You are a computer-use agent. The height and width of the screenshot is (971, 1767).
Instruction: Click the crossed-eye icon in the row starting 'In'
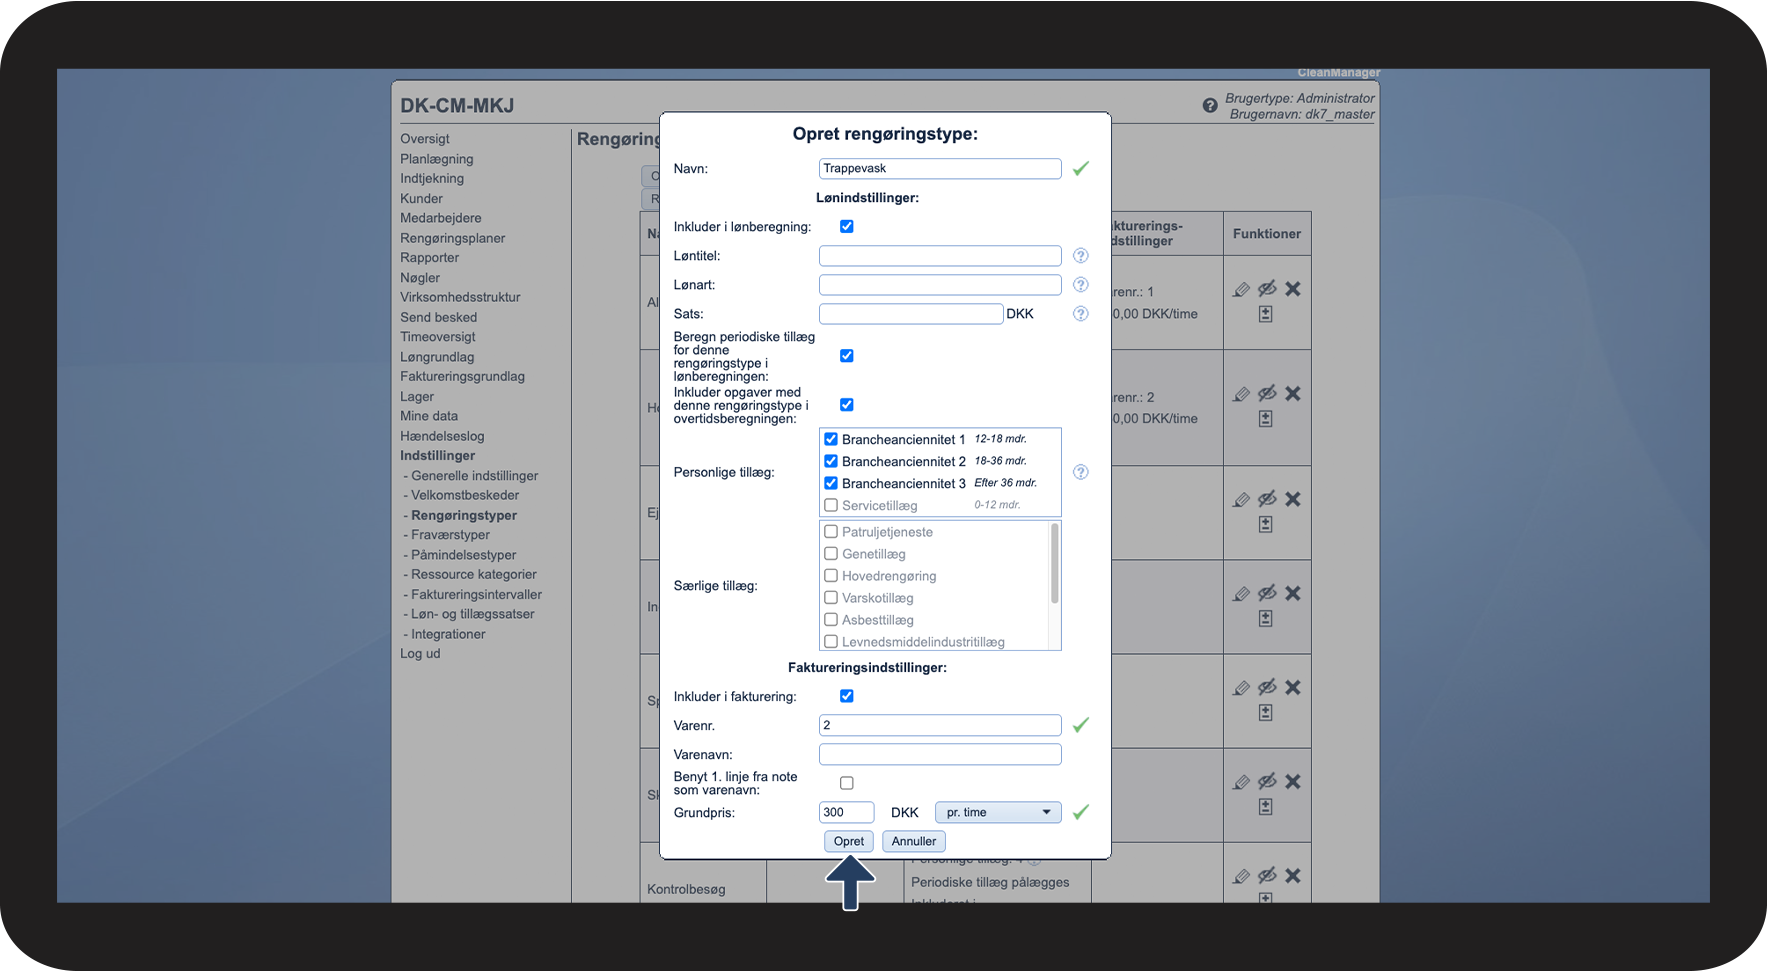(x=1267, y=593)
